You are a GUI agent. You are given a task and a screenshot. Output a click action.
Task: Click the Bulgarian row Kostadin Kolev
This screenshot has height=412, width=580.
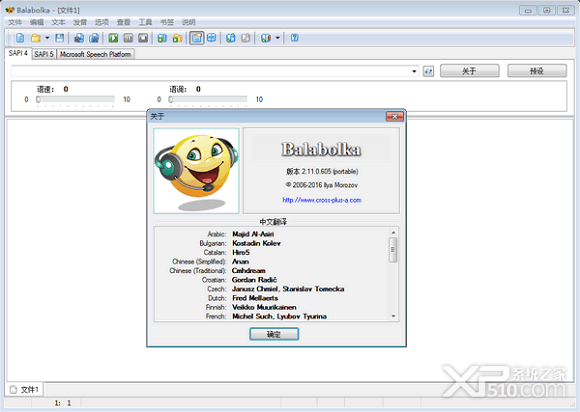[240, 243]
